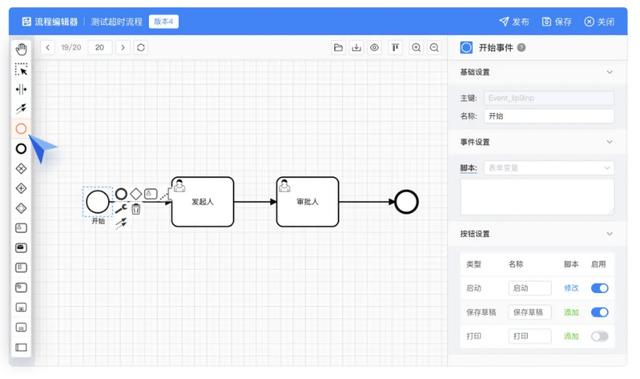Select the end event circle on the canvas
This screenshot has width=640, height=379.
pyautogui.click(x=407, y=202)
